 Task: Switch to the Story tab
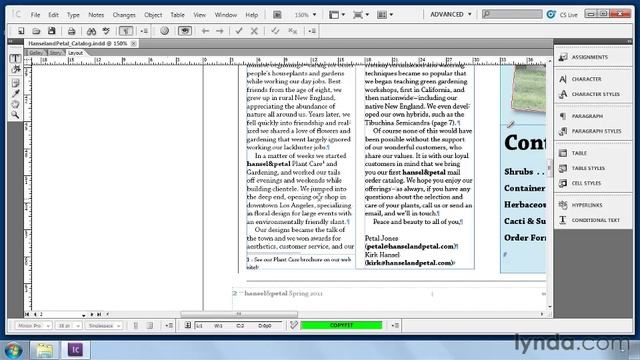click(x=56, y=53)
